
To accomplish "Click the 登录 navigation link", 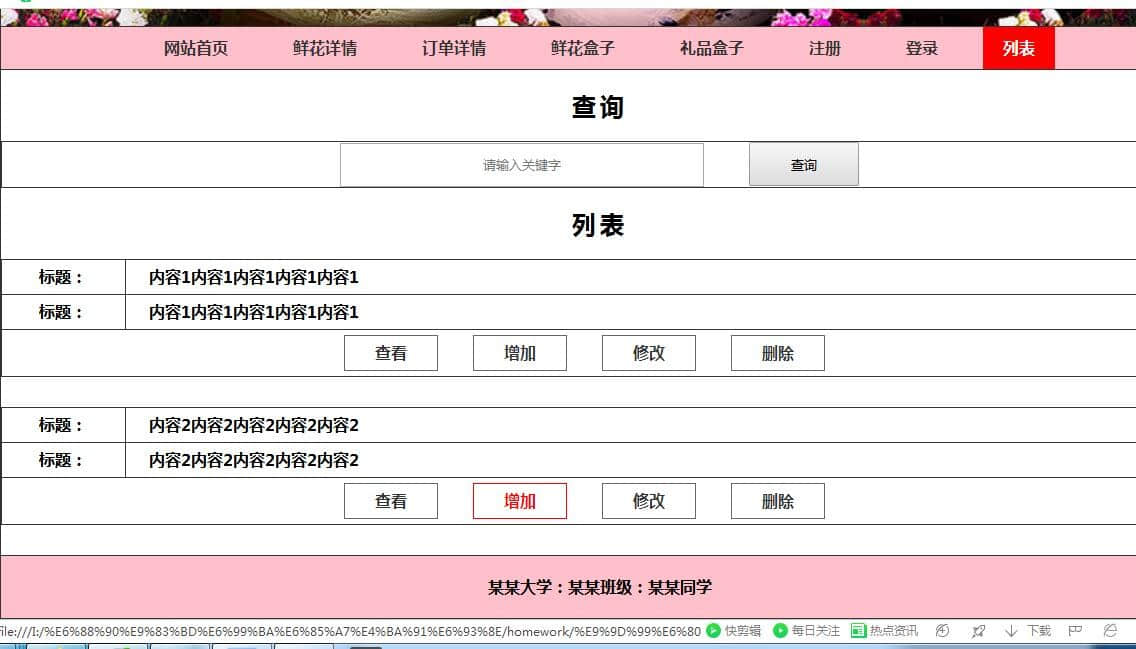I will tap(922, 48).
